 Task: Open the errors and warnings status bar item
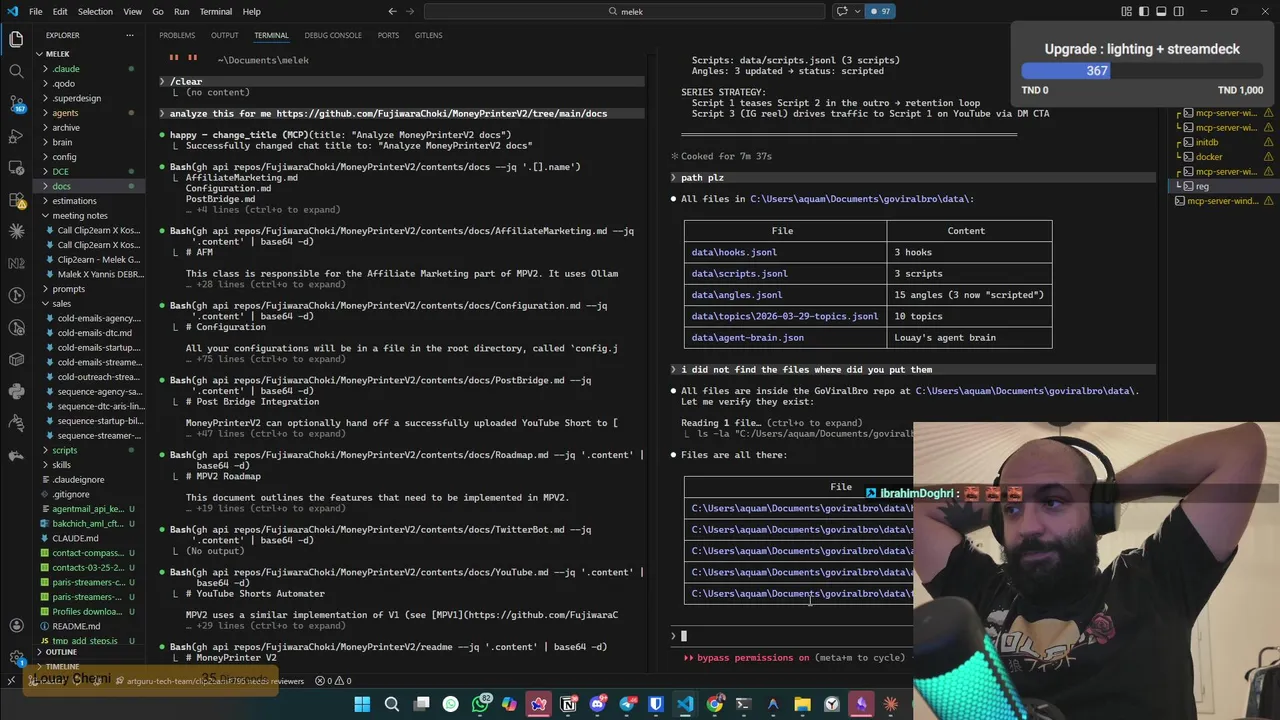pyautogui.click(x=333, y=681)
